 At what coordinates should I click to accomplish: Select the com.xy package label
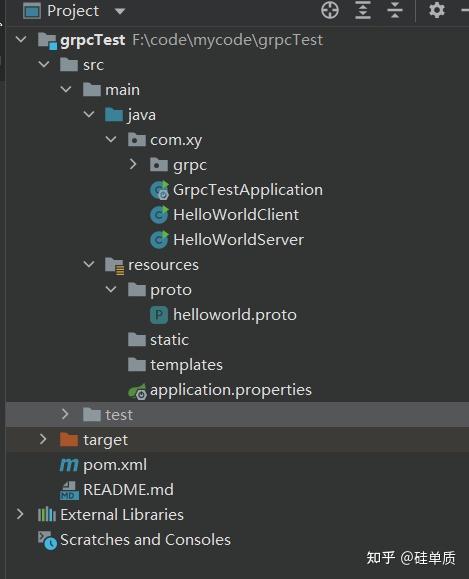176,141
